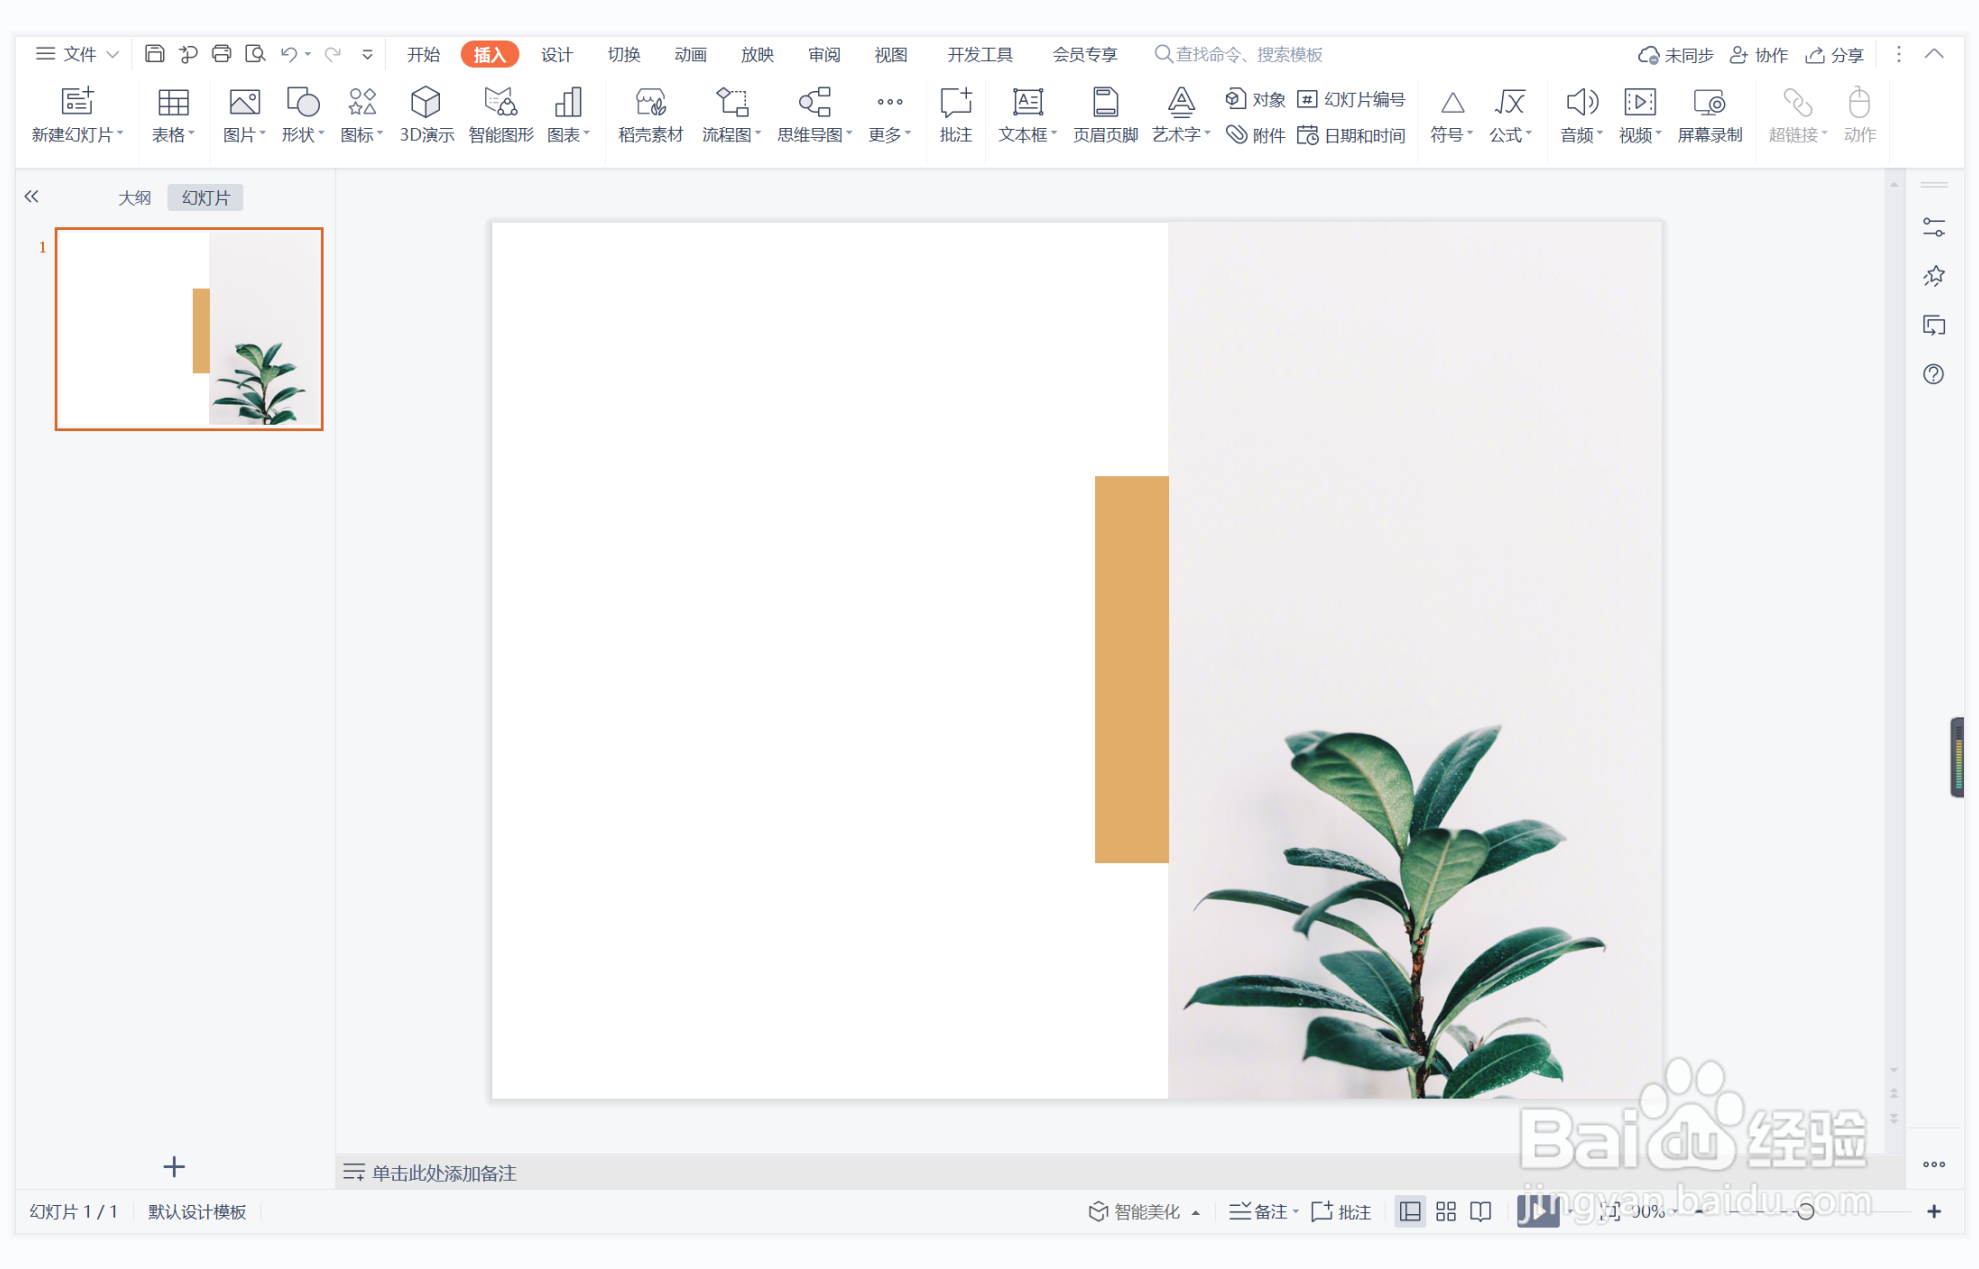Open the 智能美化 dropdown arrow
This screenshot has width=1979, height=1269.
pyautogui.click(x=1196, y=1212)
